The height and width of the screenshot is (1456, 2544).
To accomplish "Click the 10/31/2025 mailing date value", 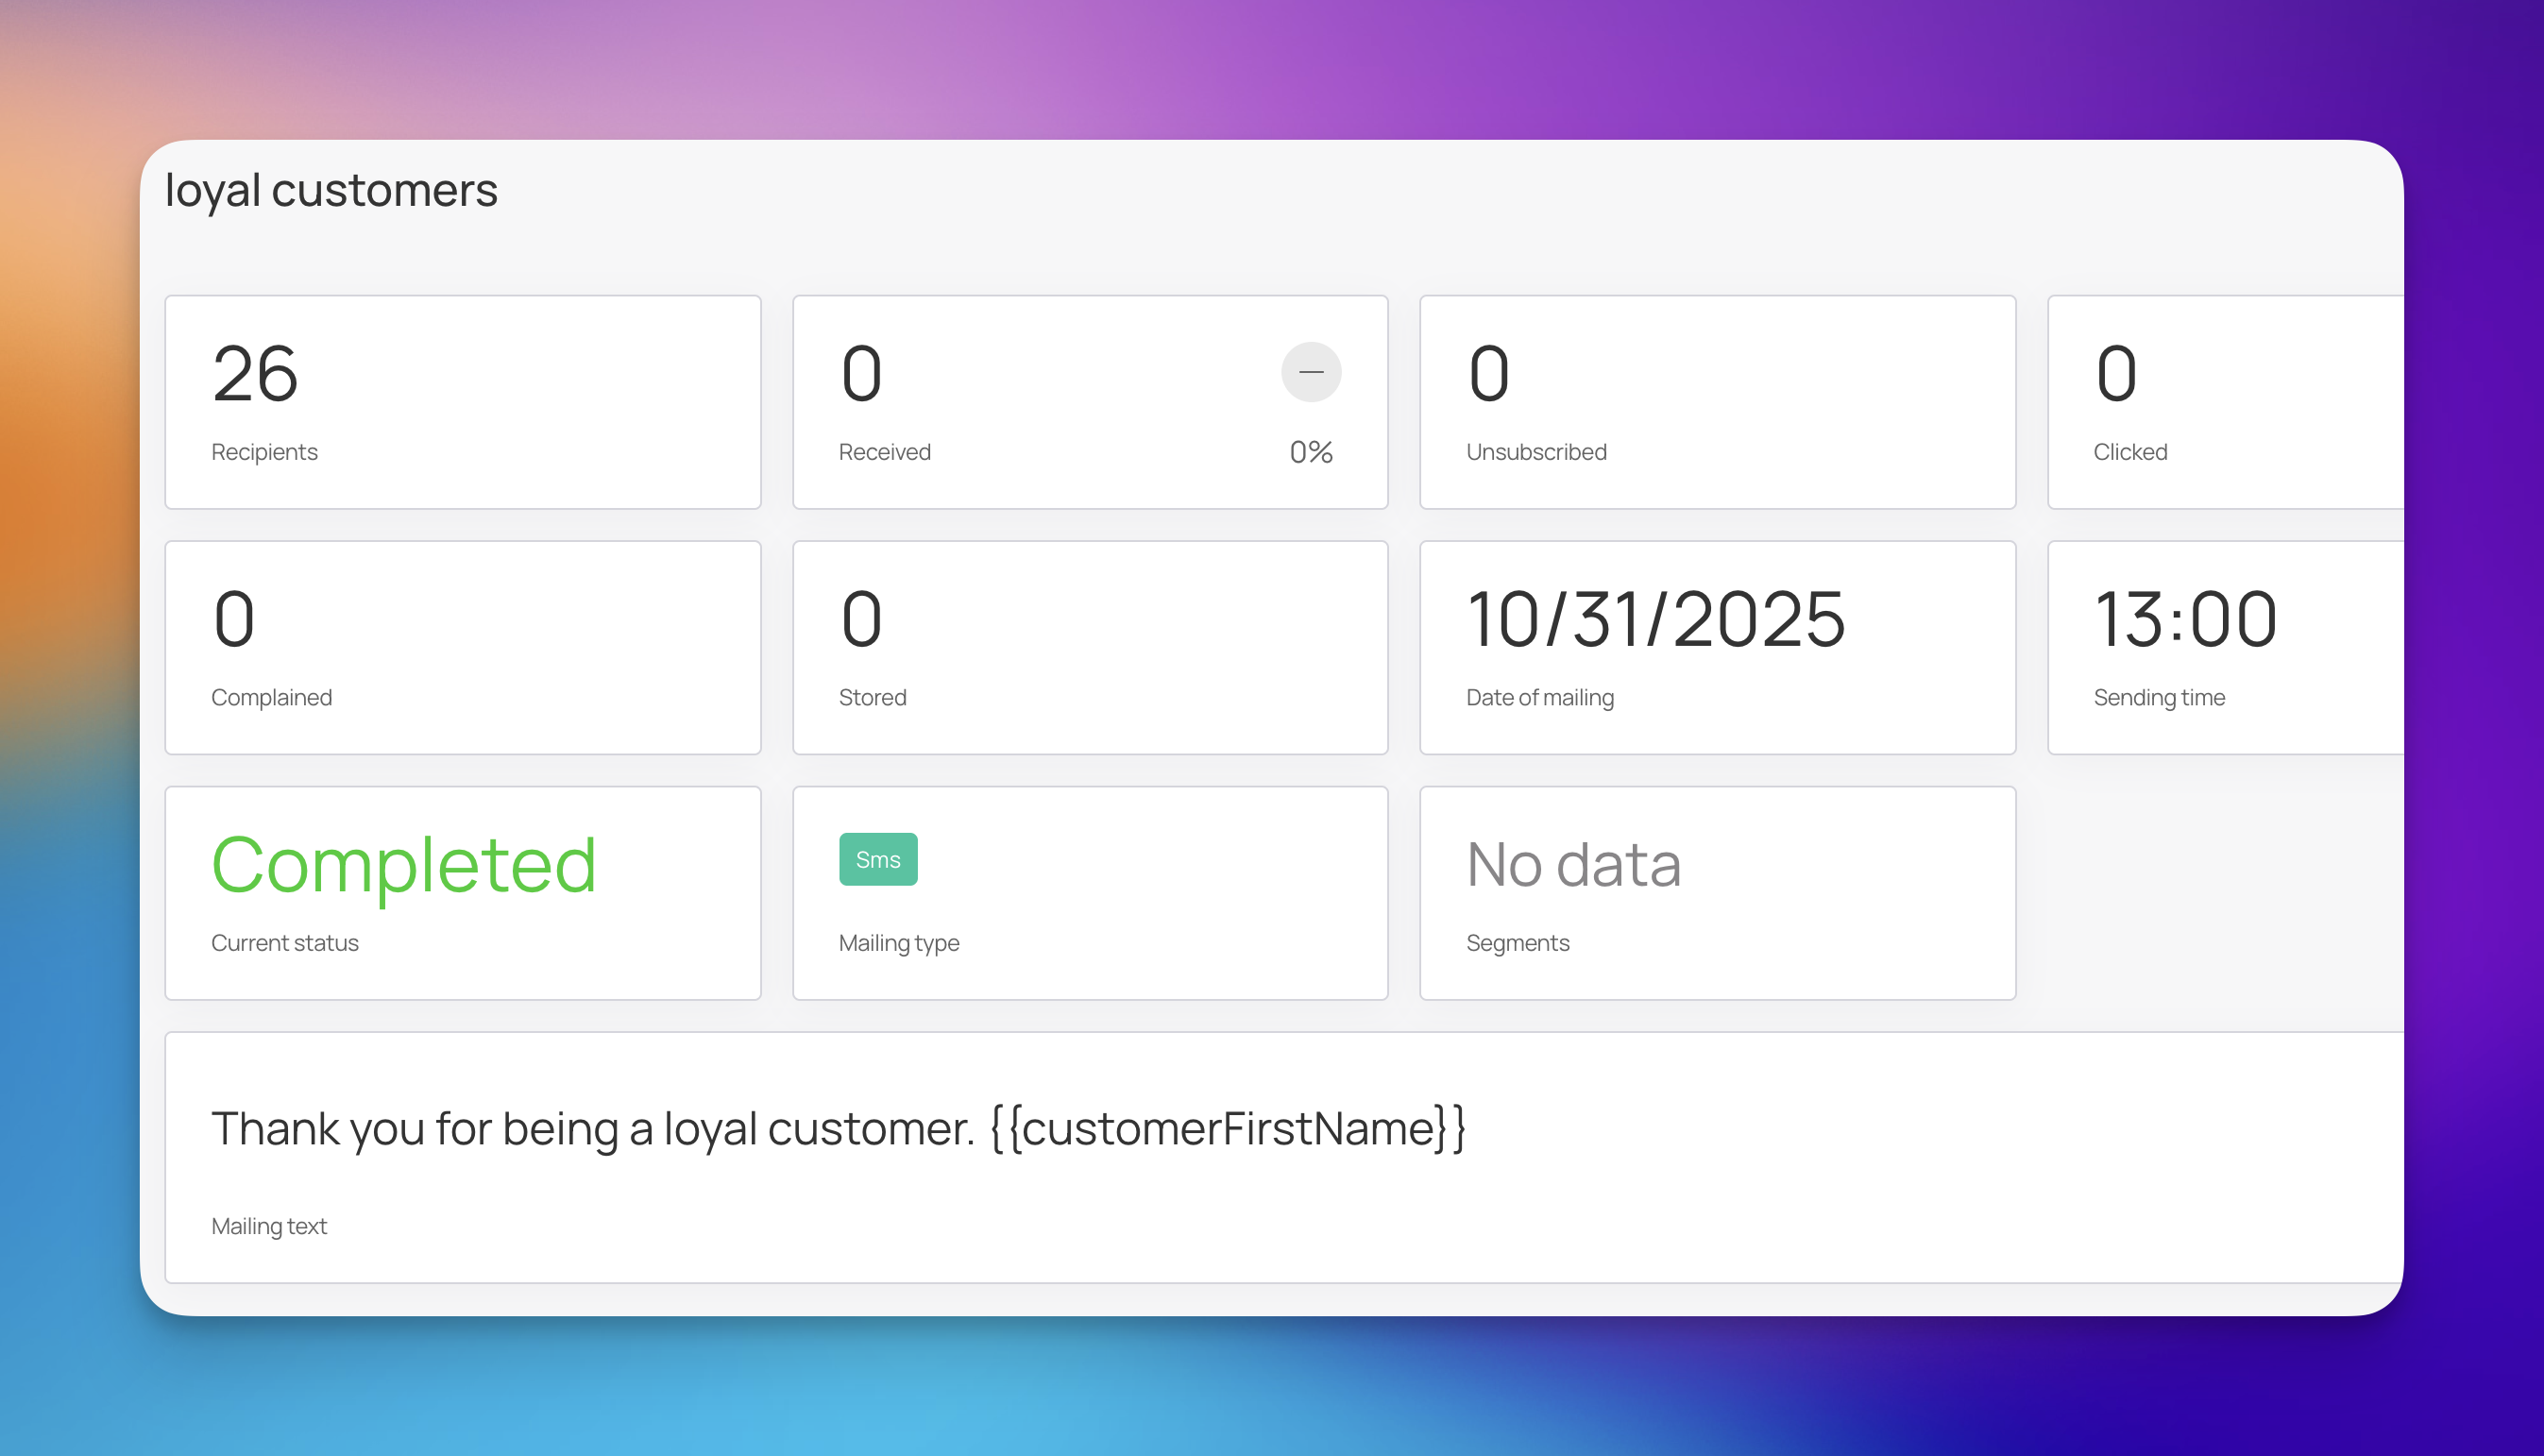I will point(1655,619).
